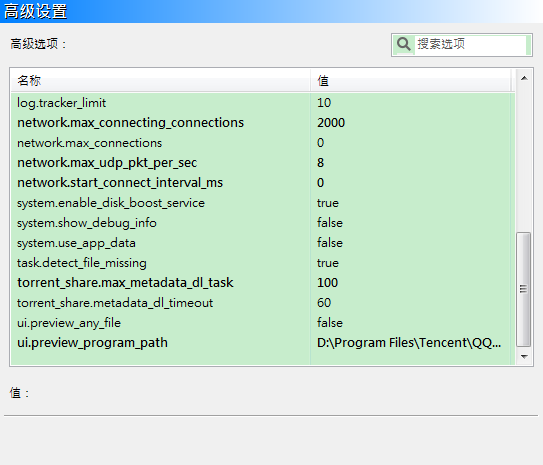Screen dimensions: 543x465
Task: Click the scrollbar down arrow
Action: [524, 357]
